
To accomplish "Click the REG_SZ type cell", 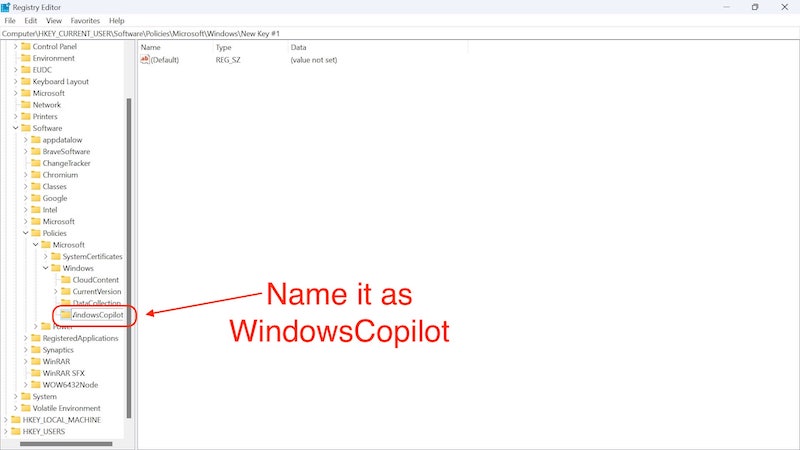I will (228, 60).
